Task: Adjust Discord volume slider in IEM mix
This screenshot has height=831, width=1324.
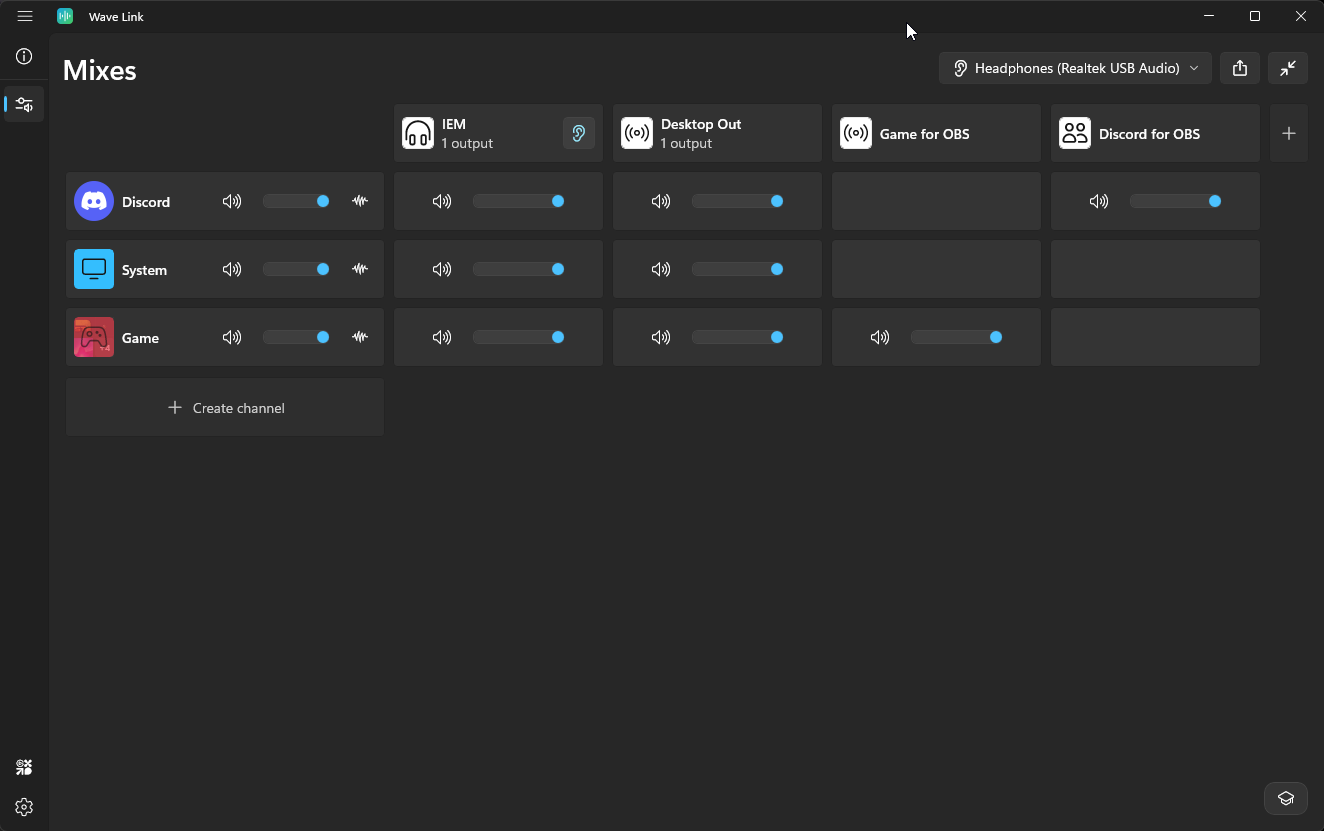Action: [518, 201]
